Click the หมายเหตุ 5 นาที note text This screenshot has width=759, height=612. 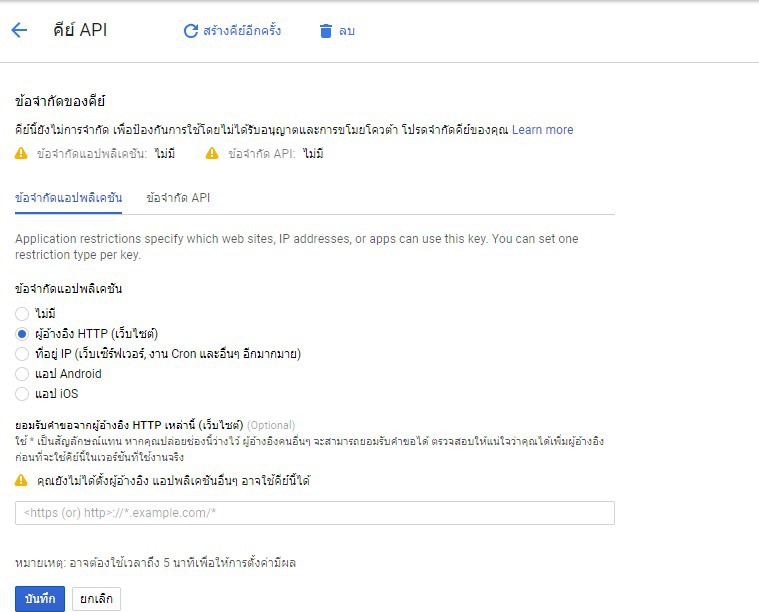155,563
